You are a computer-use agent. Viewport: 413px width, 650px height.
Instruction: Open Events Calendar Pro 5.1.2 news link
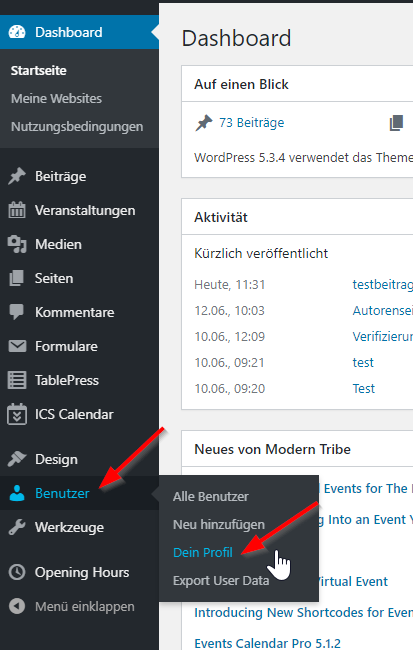pos(267,643)
